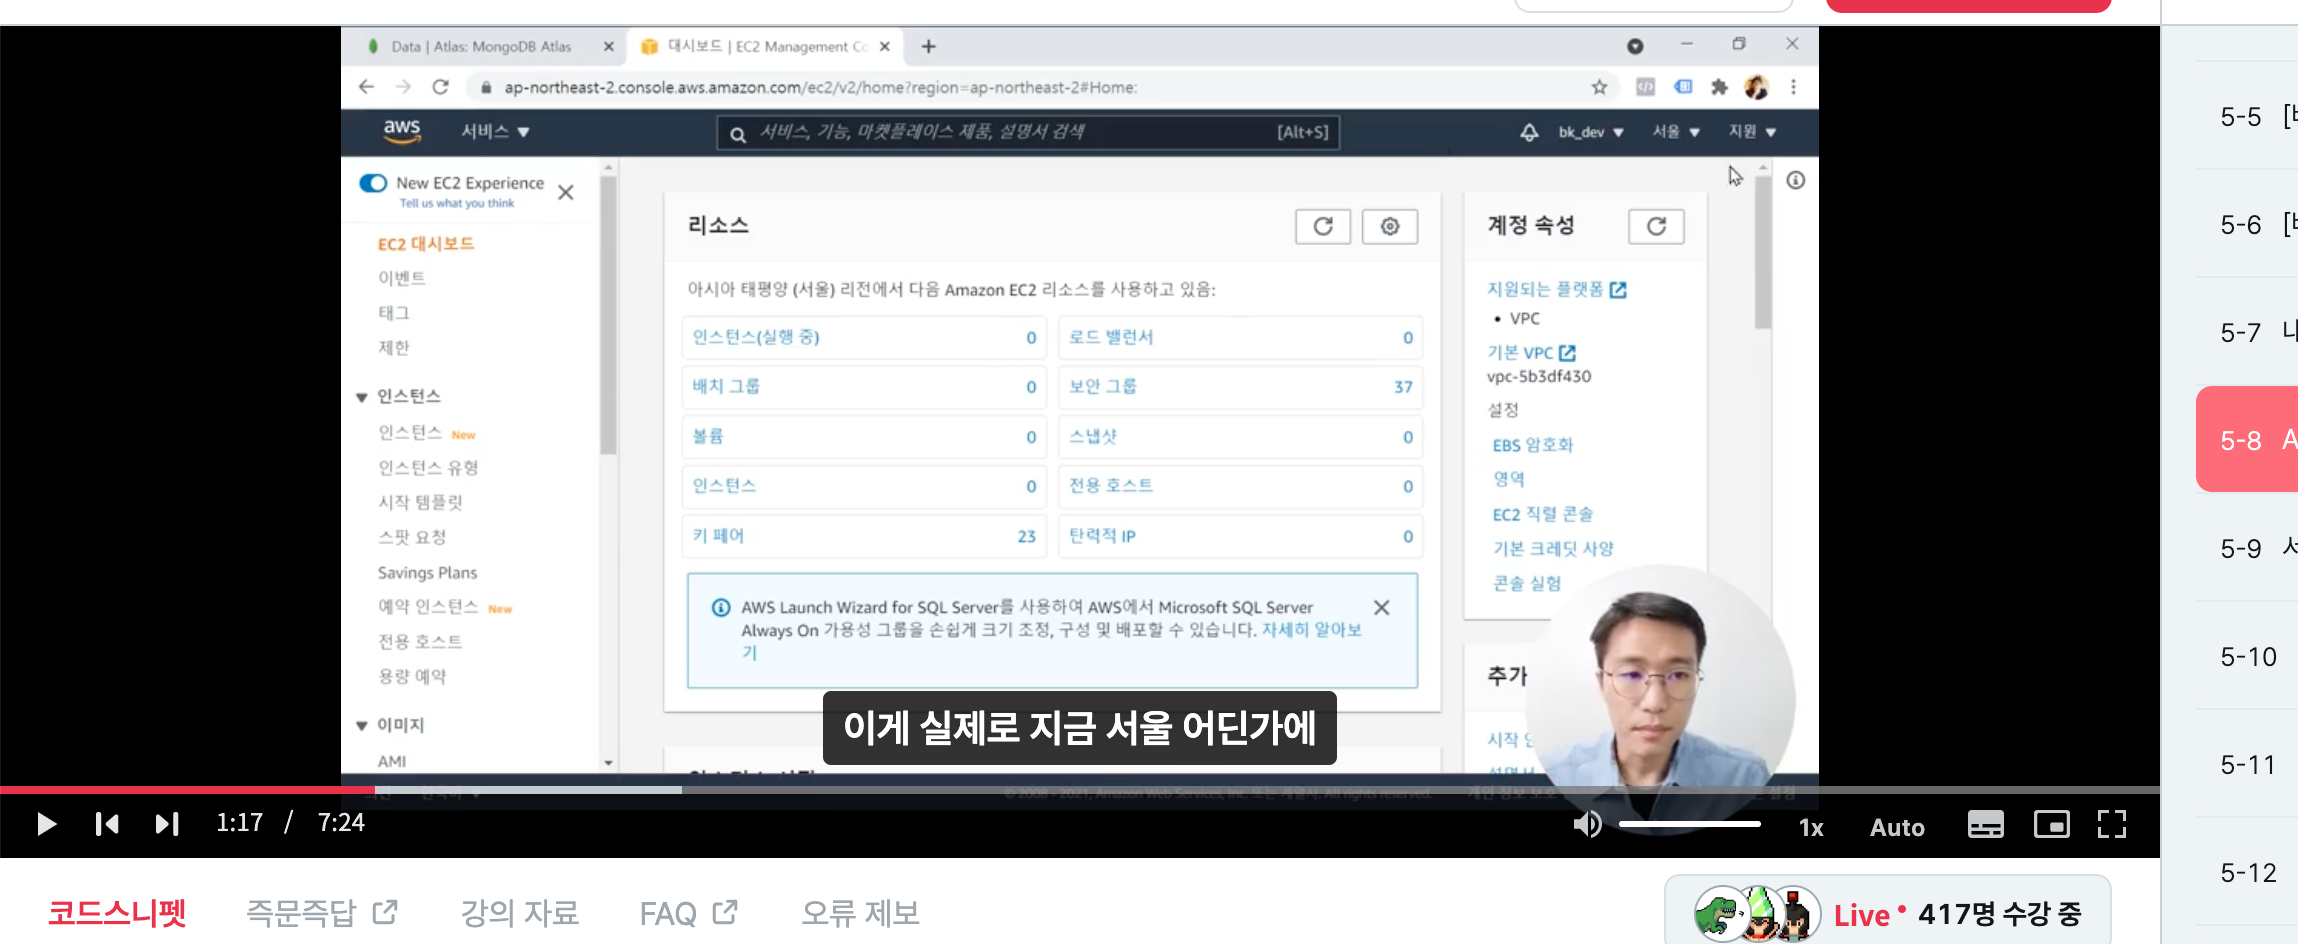Screen dimensions: 2298x944
Task: Open 키 페어 resource link
Action: point(718,535)
